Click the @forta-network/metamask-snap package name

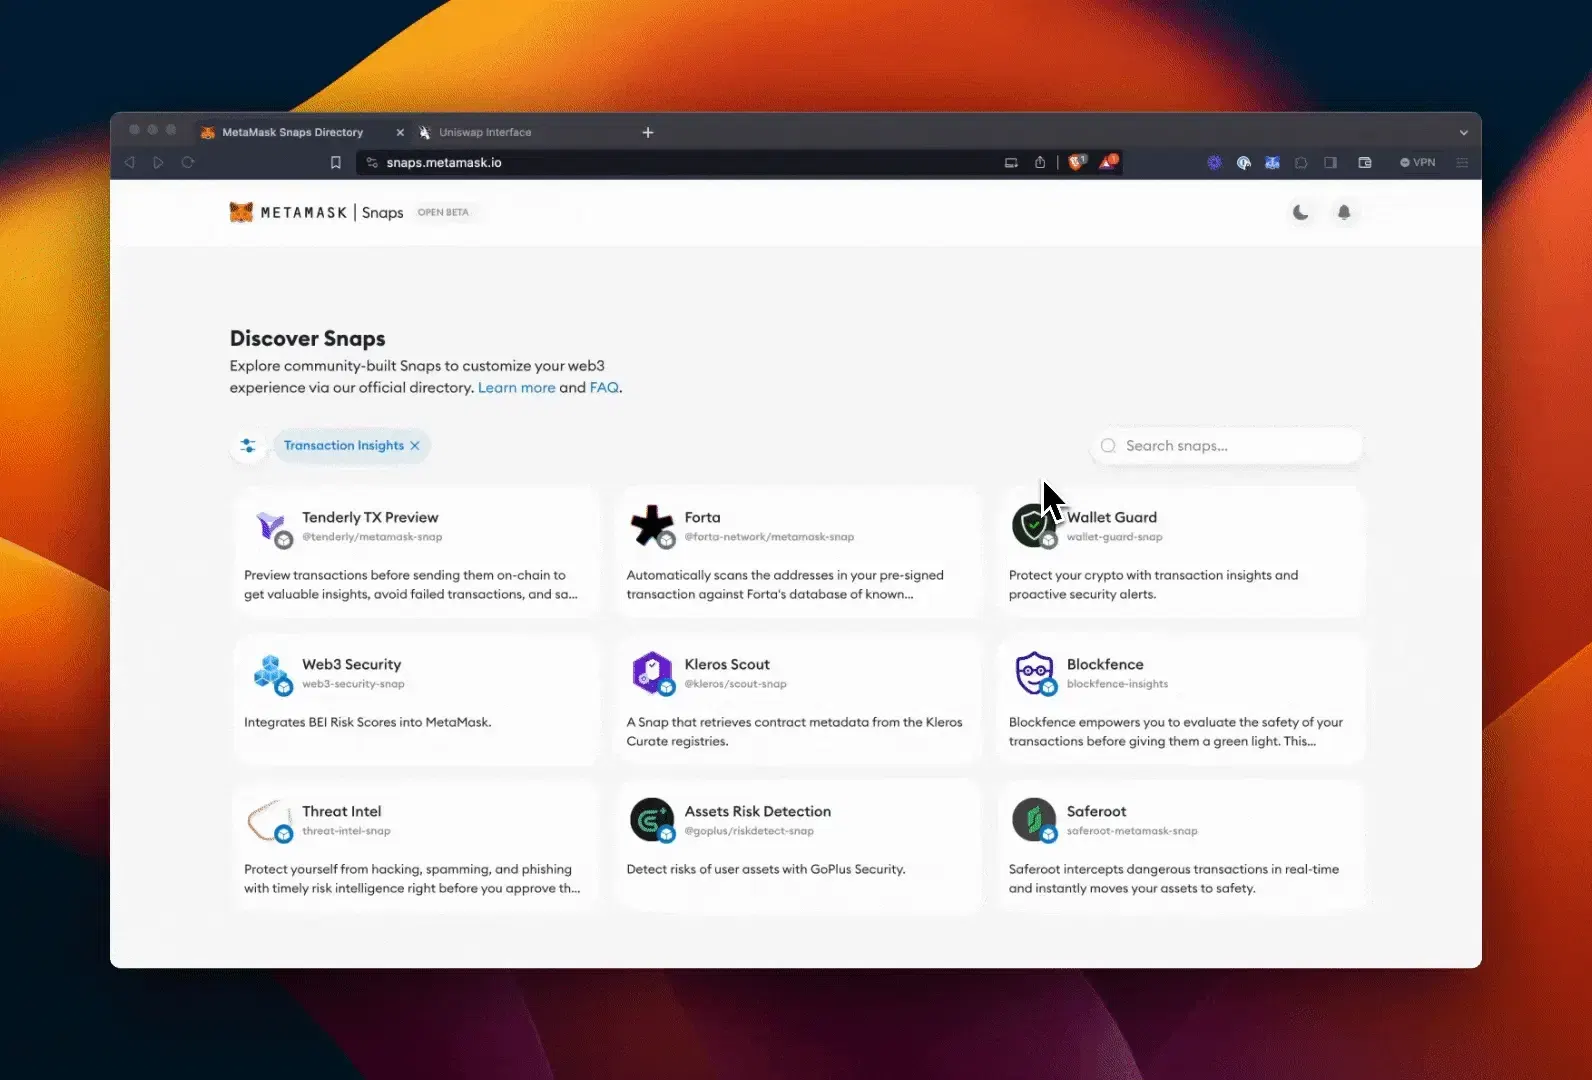pos(769,537)
